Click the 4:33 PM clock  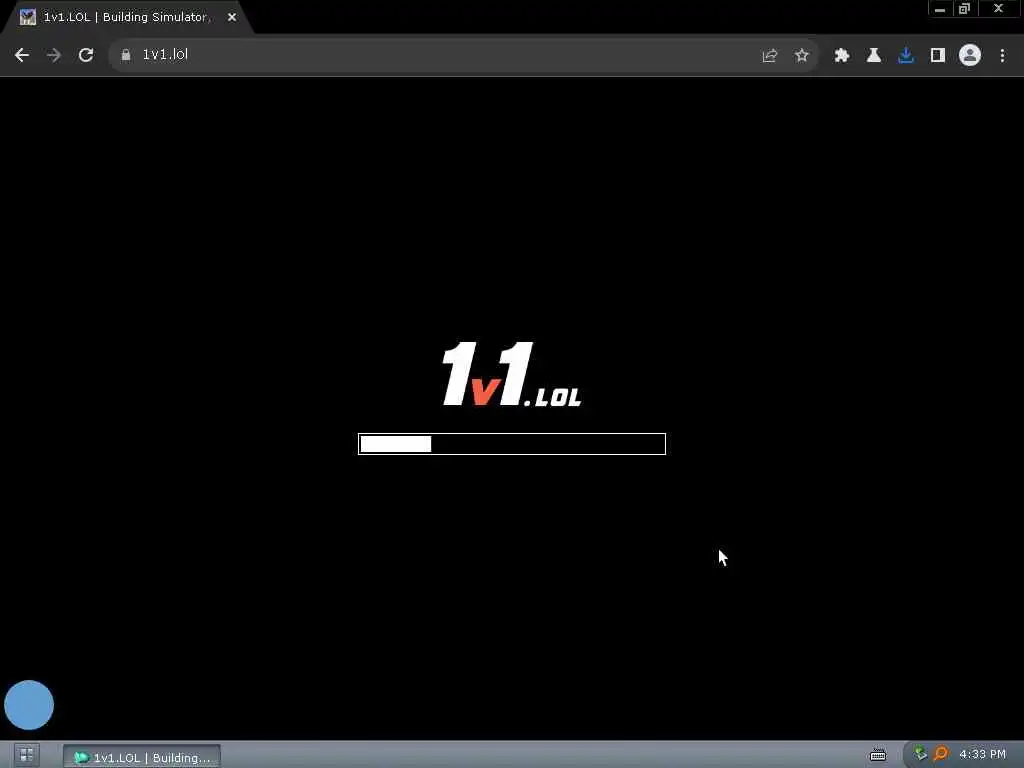(x=982, y=754)
